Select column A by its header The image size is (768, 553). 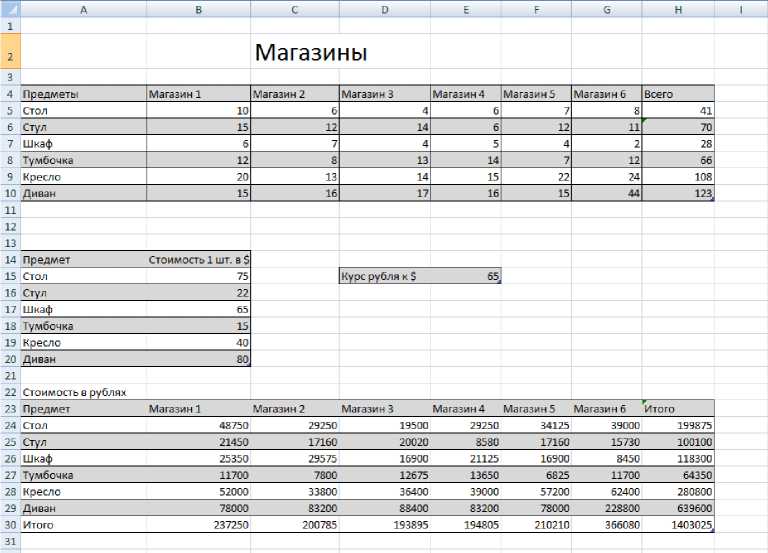82,9
